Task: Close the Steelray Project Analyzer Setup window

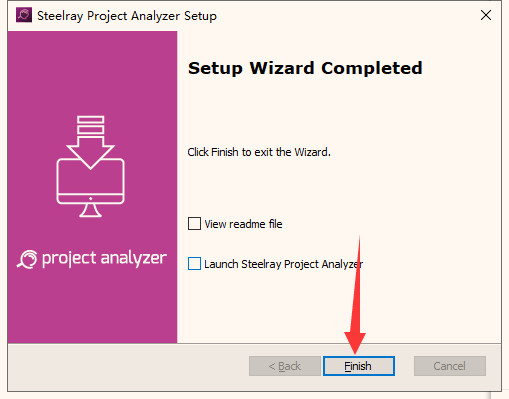Action: 486,15
